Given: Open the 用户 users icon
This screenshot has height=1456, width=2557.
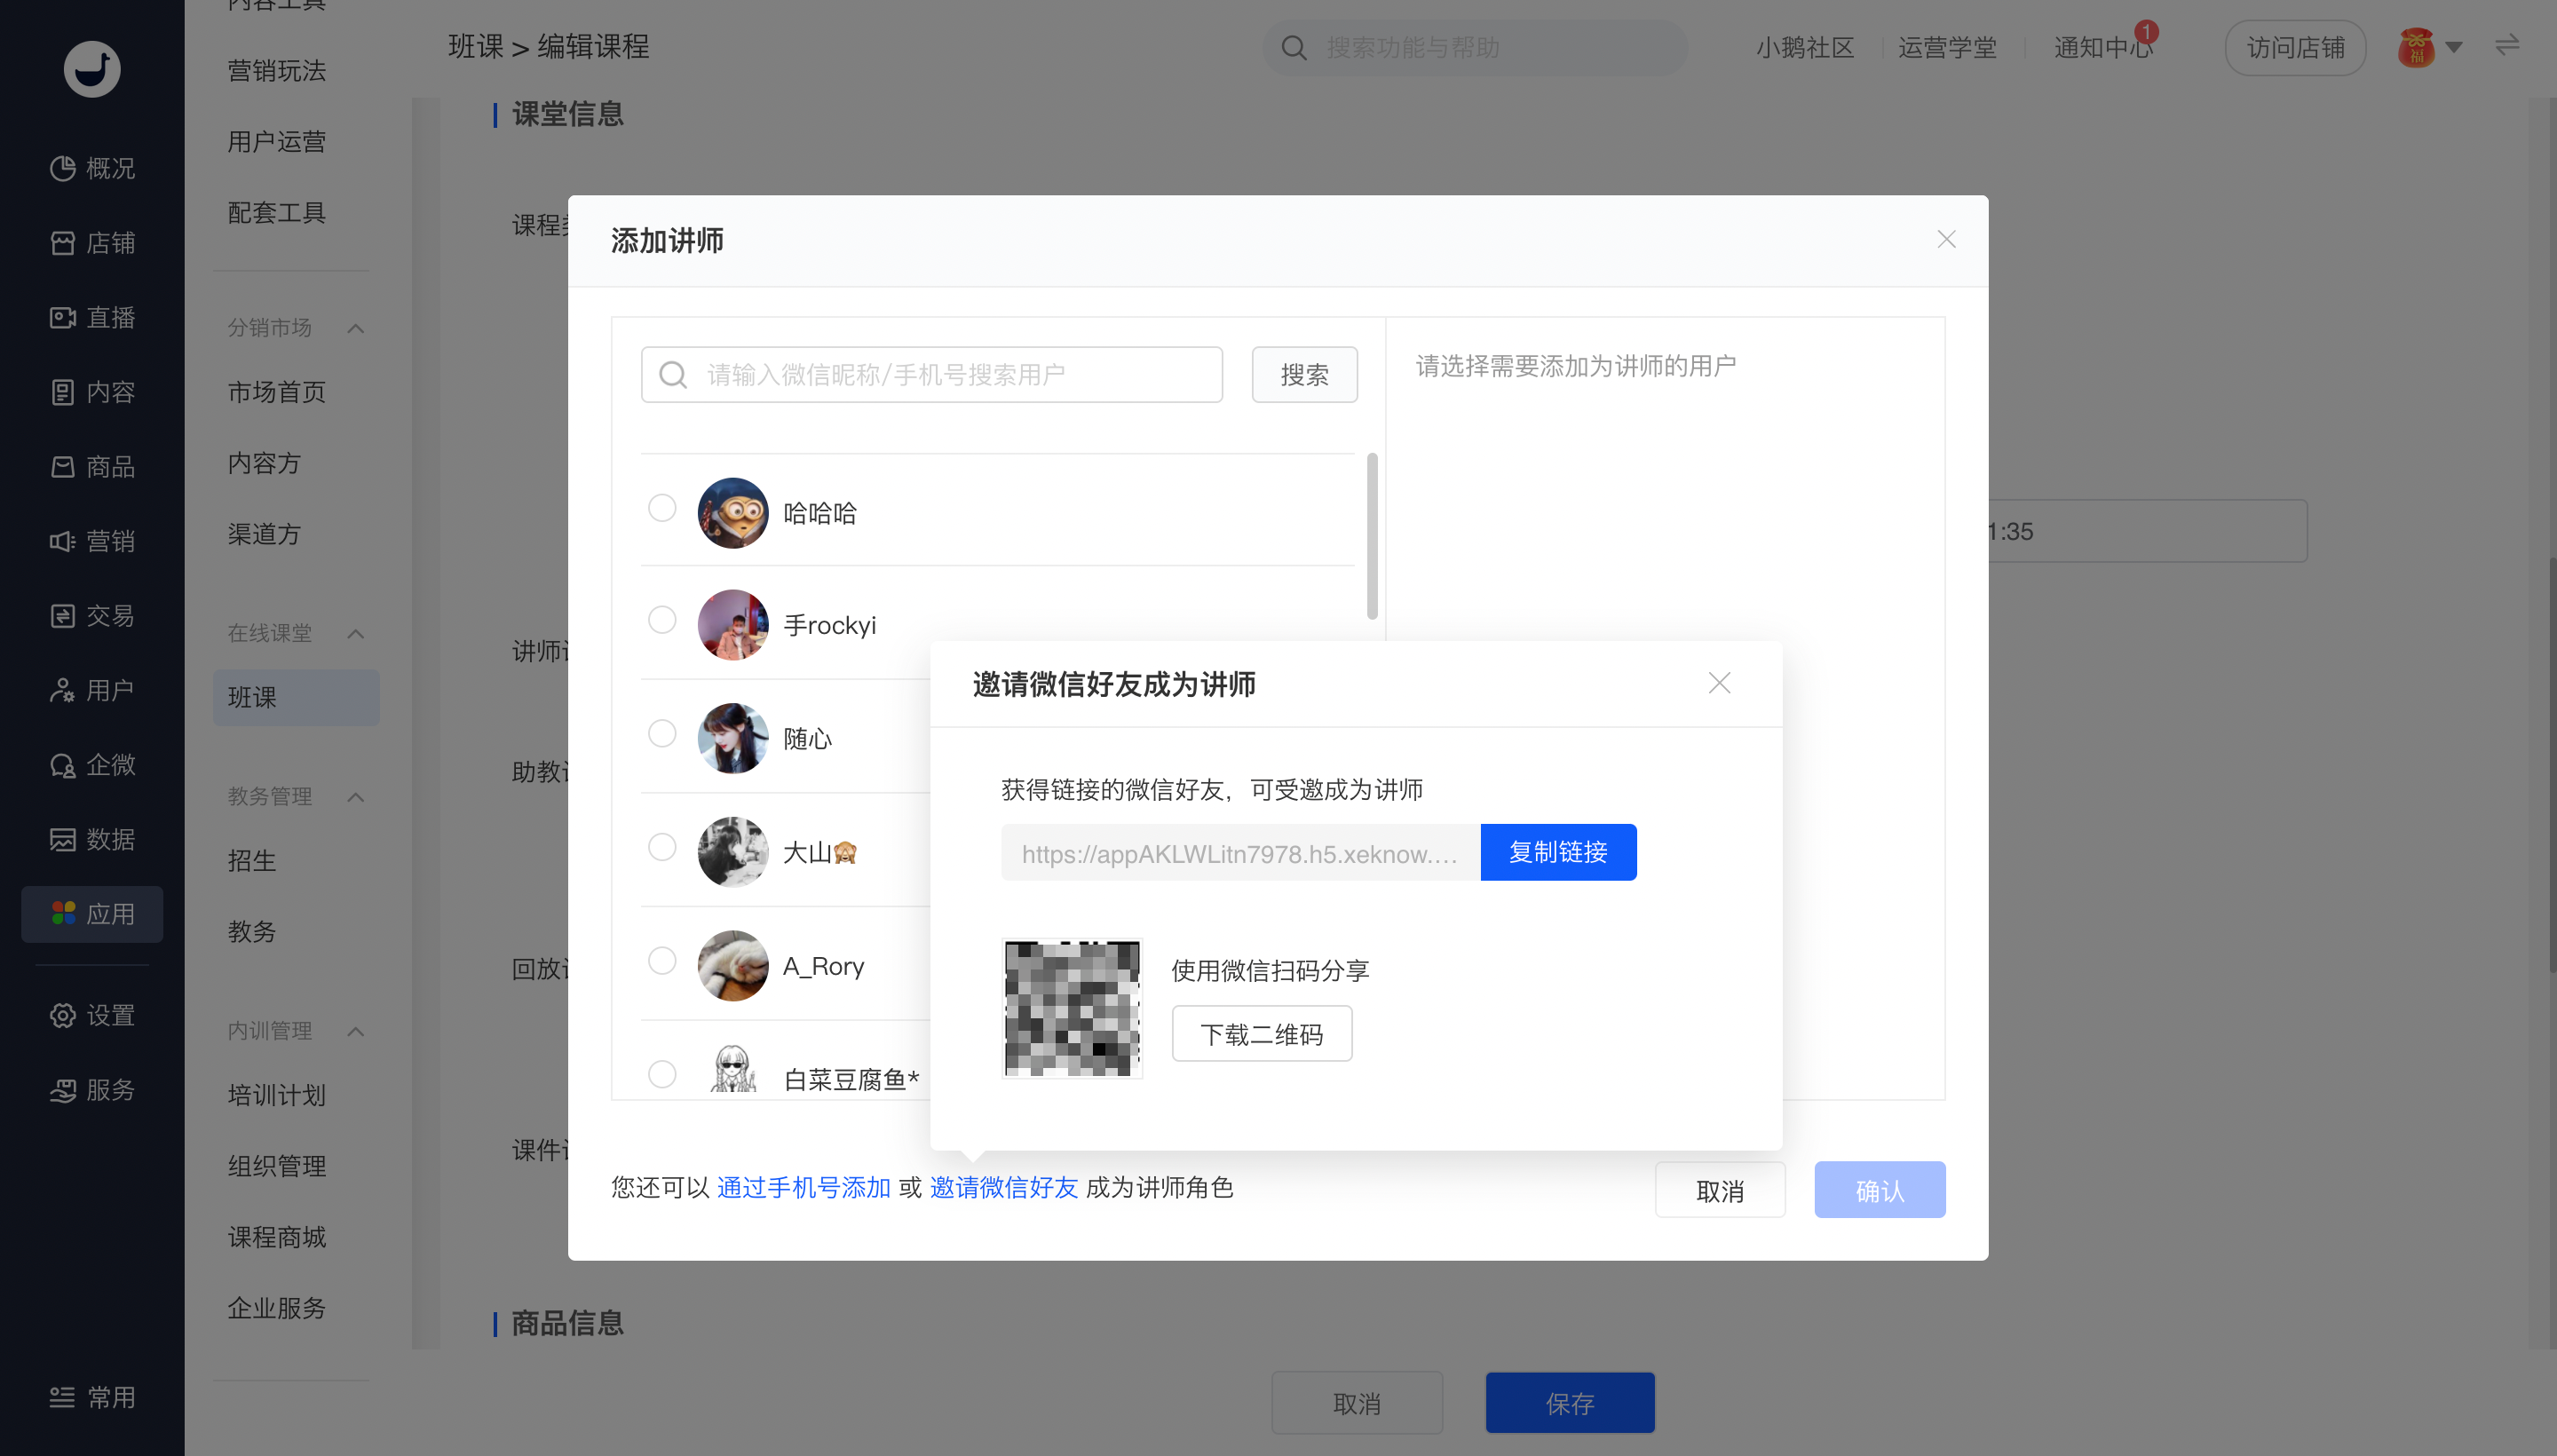Looking at the screenshot, I should [x=62, y=690].
